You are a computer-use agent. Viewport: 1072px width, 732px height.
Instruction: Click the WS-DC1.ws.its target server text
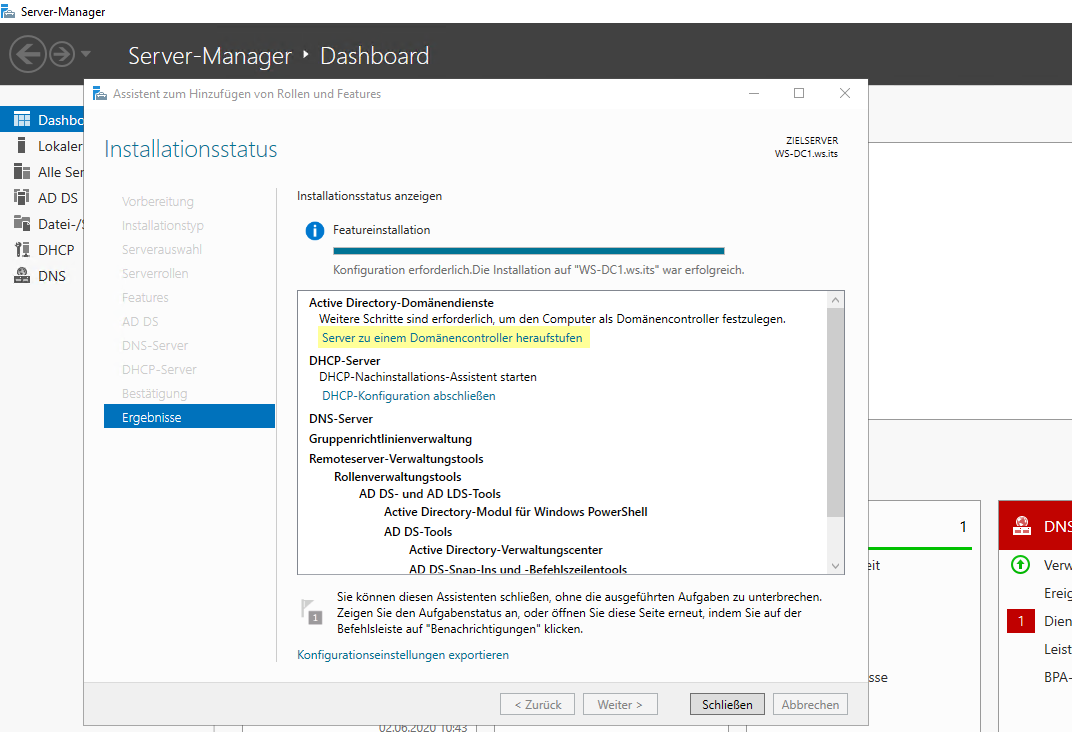click(806, 154)
